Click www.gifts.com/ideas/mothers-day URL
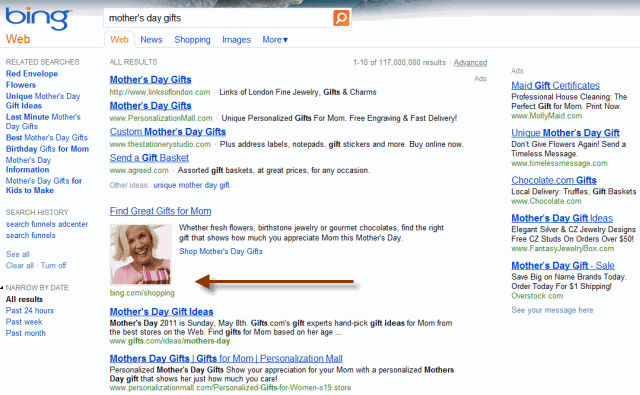Screen dimensions: 640x395 point(170,341)
